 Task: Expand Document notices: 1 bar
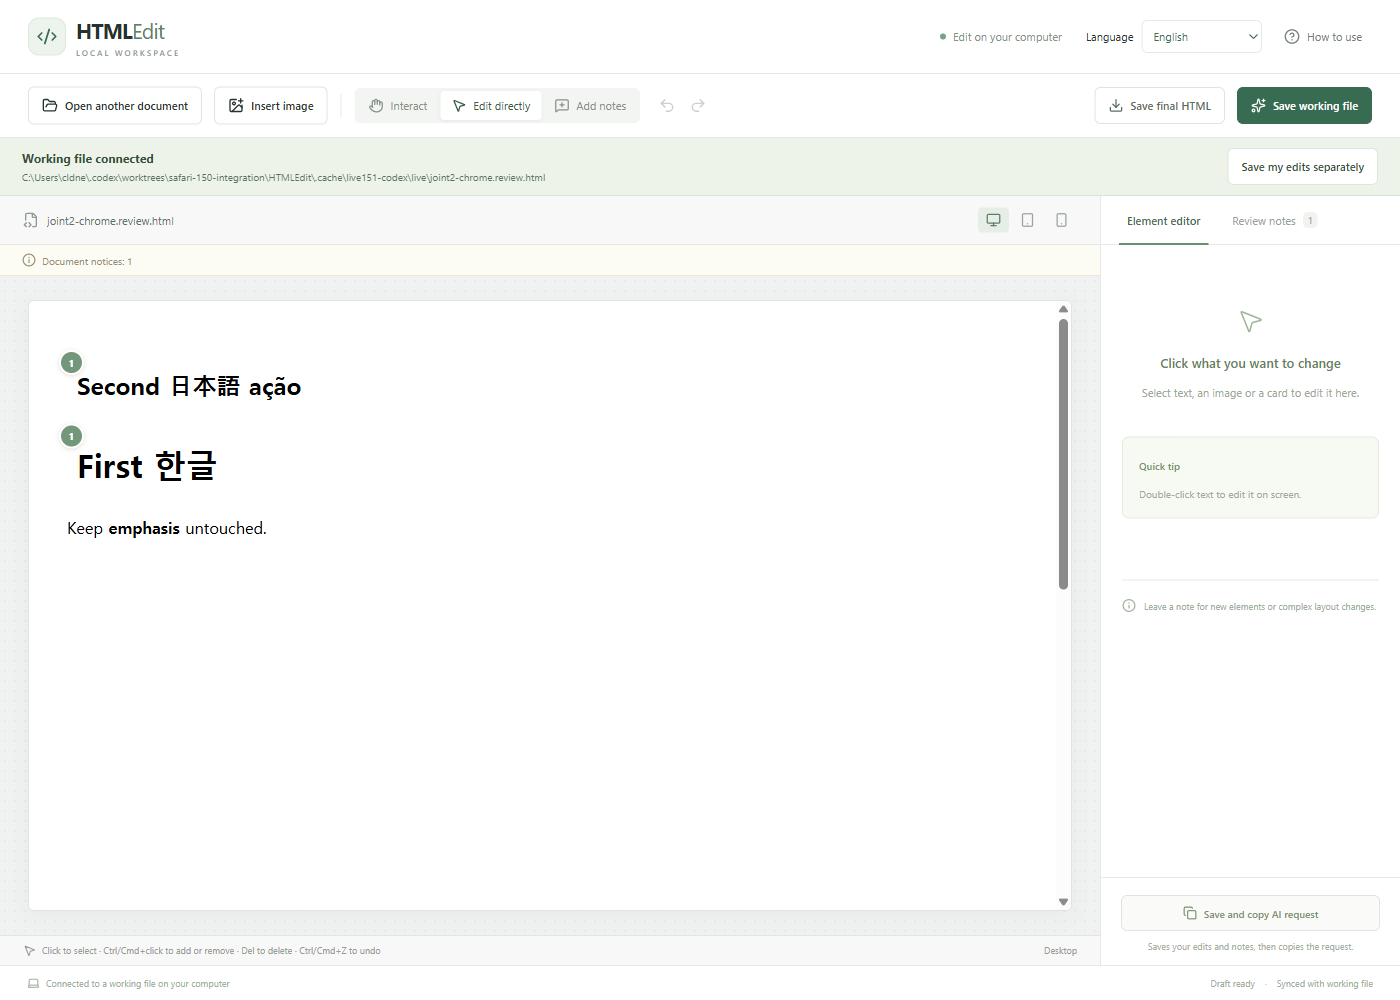tap(550, 261)
